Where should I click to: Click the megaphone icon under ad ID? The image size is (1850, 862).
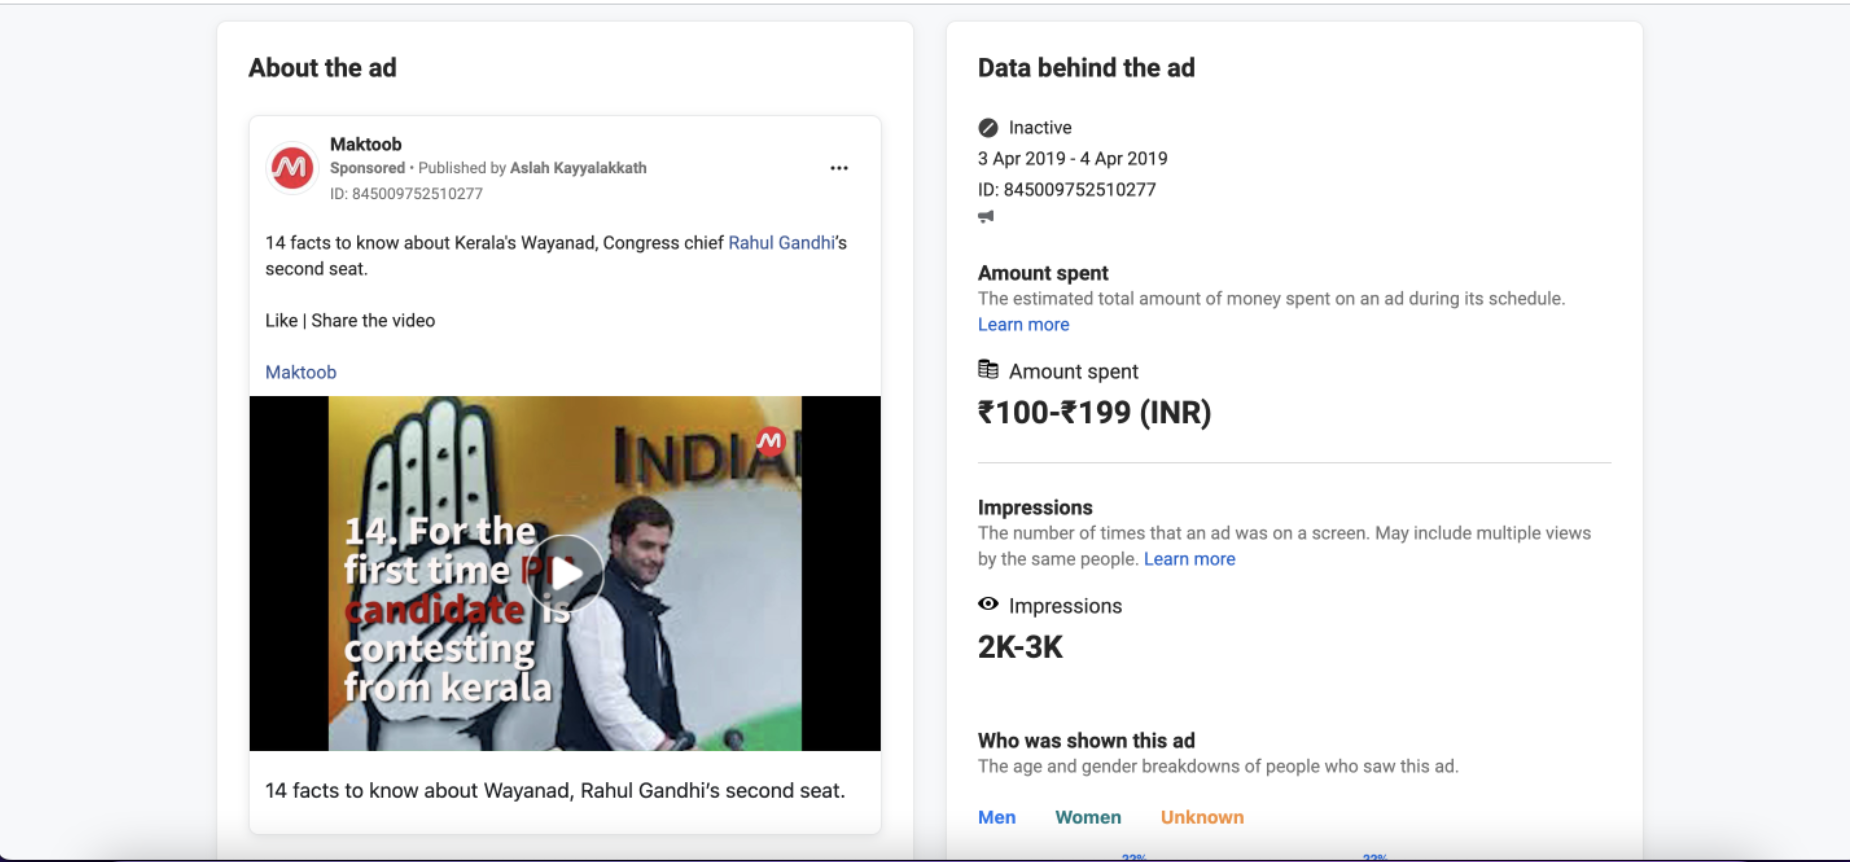(x=986, y=216)
